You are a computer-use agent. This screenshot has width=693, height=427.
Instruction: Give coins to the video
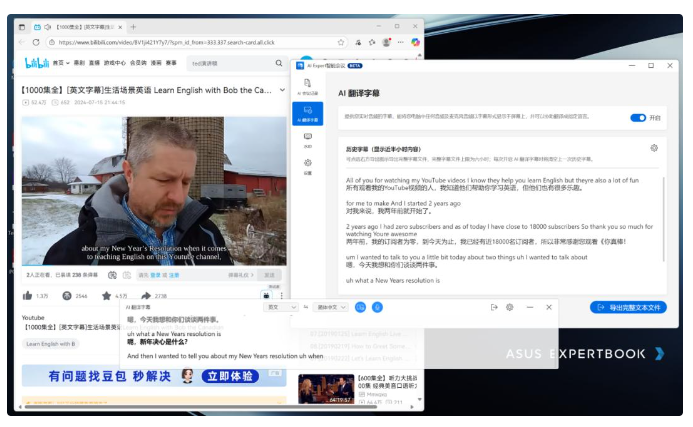click(x=67, y=295)
